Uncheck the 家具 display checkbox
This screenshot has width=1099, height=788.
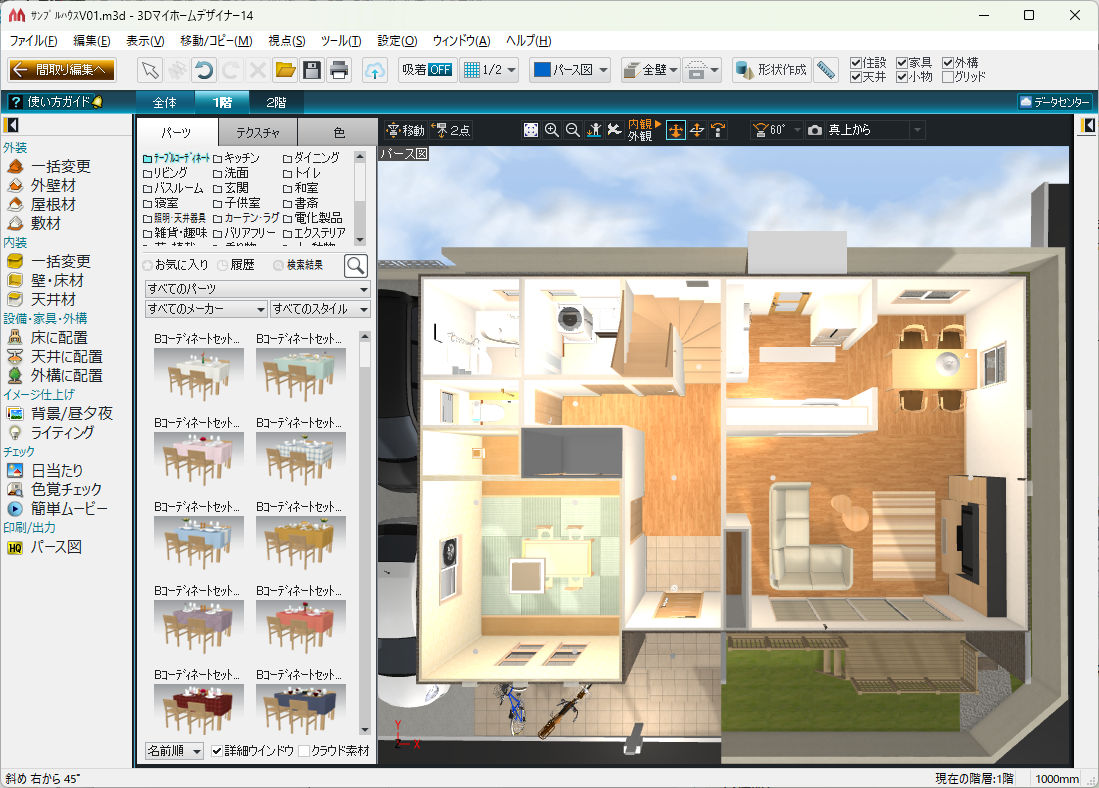click(902, 63)
